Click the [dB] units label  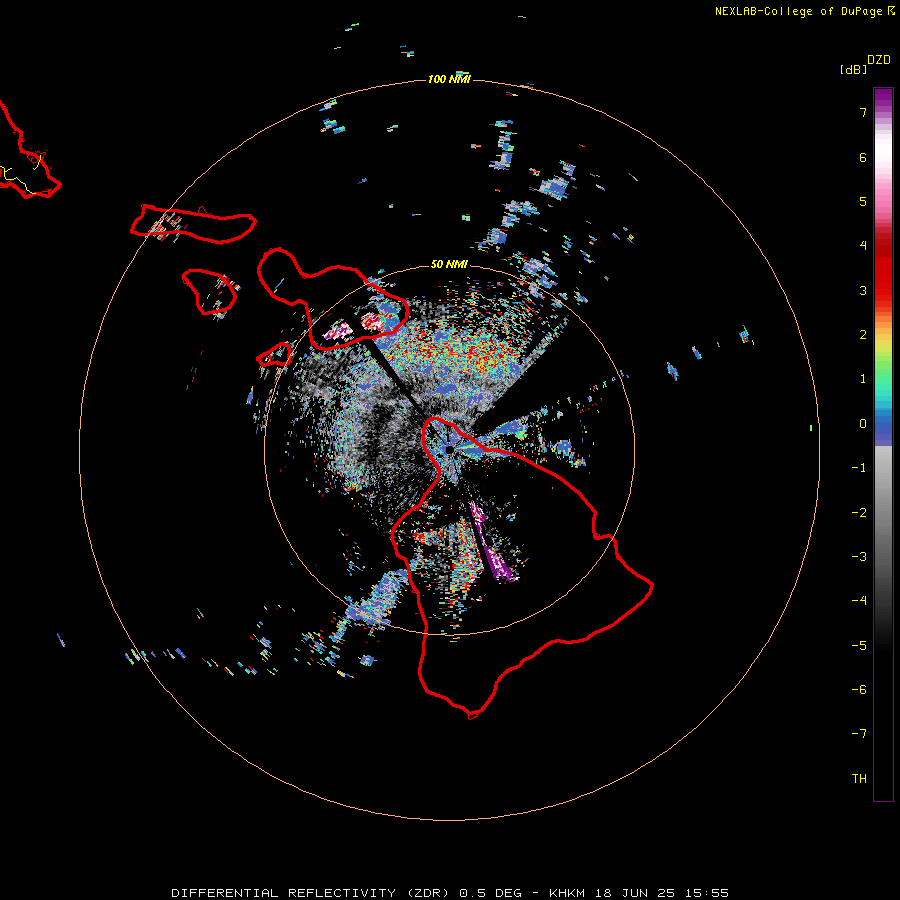pos(854,69)
